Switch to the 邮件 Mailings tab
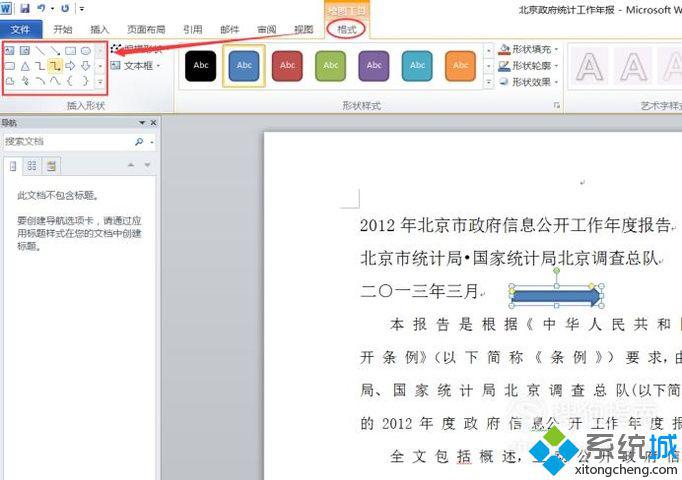 (230, 29)
